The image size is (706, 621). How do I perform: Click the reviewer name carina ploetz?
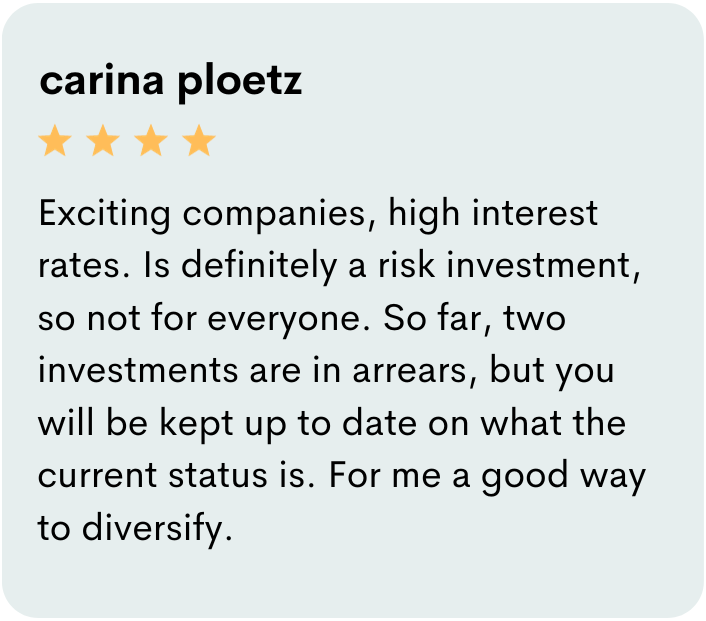pos(170,82)
